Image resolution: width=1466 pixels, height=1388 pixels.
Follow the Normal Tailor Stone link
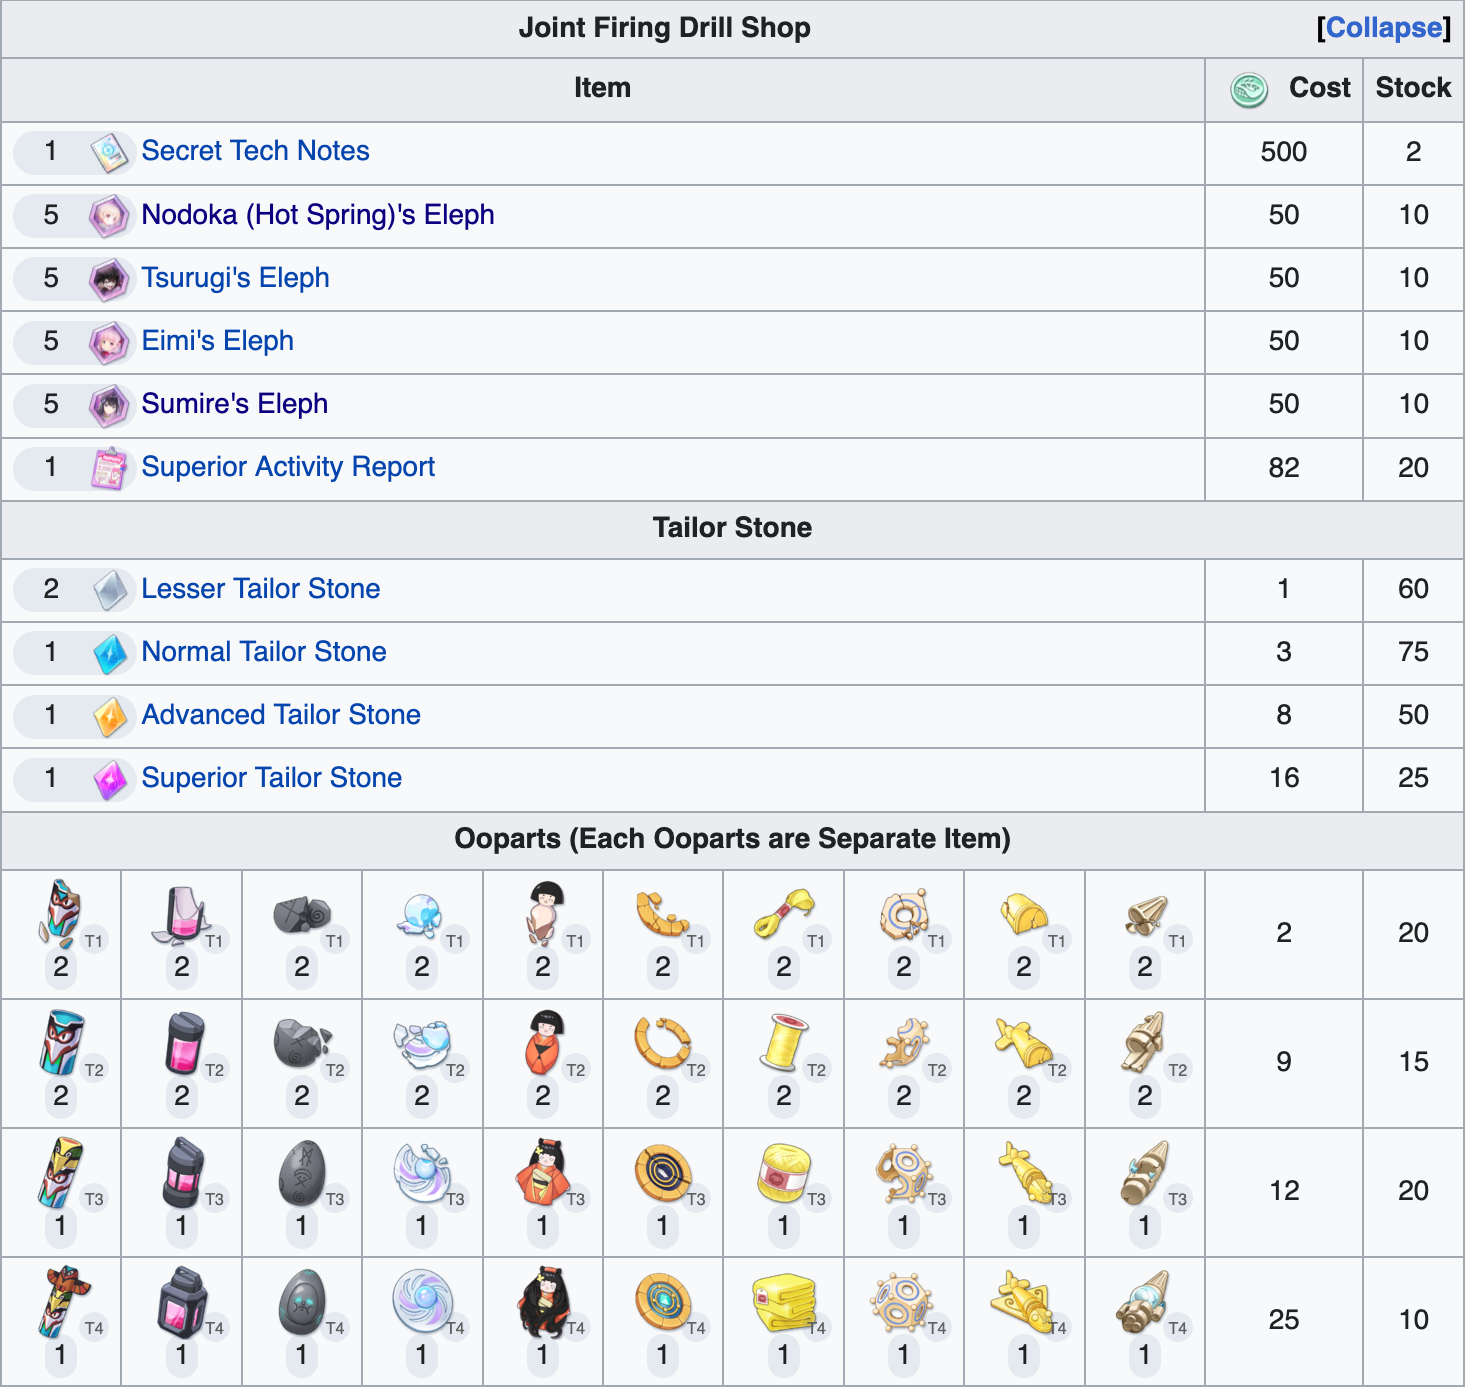pyautogui.click(x=264, y=652)
